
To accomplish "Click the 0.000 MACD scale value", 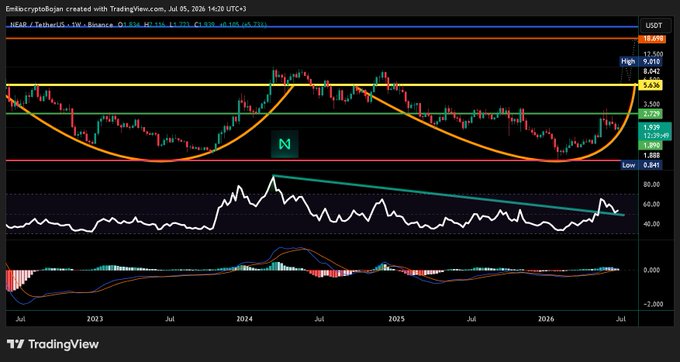I will click(652, 270).
